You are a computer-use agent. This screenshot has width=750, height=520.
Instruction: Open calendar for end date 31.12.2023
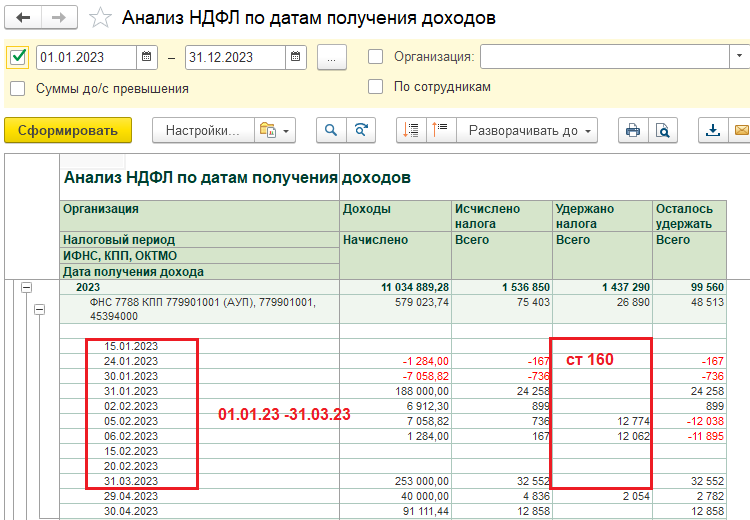[x=296, y=57]
